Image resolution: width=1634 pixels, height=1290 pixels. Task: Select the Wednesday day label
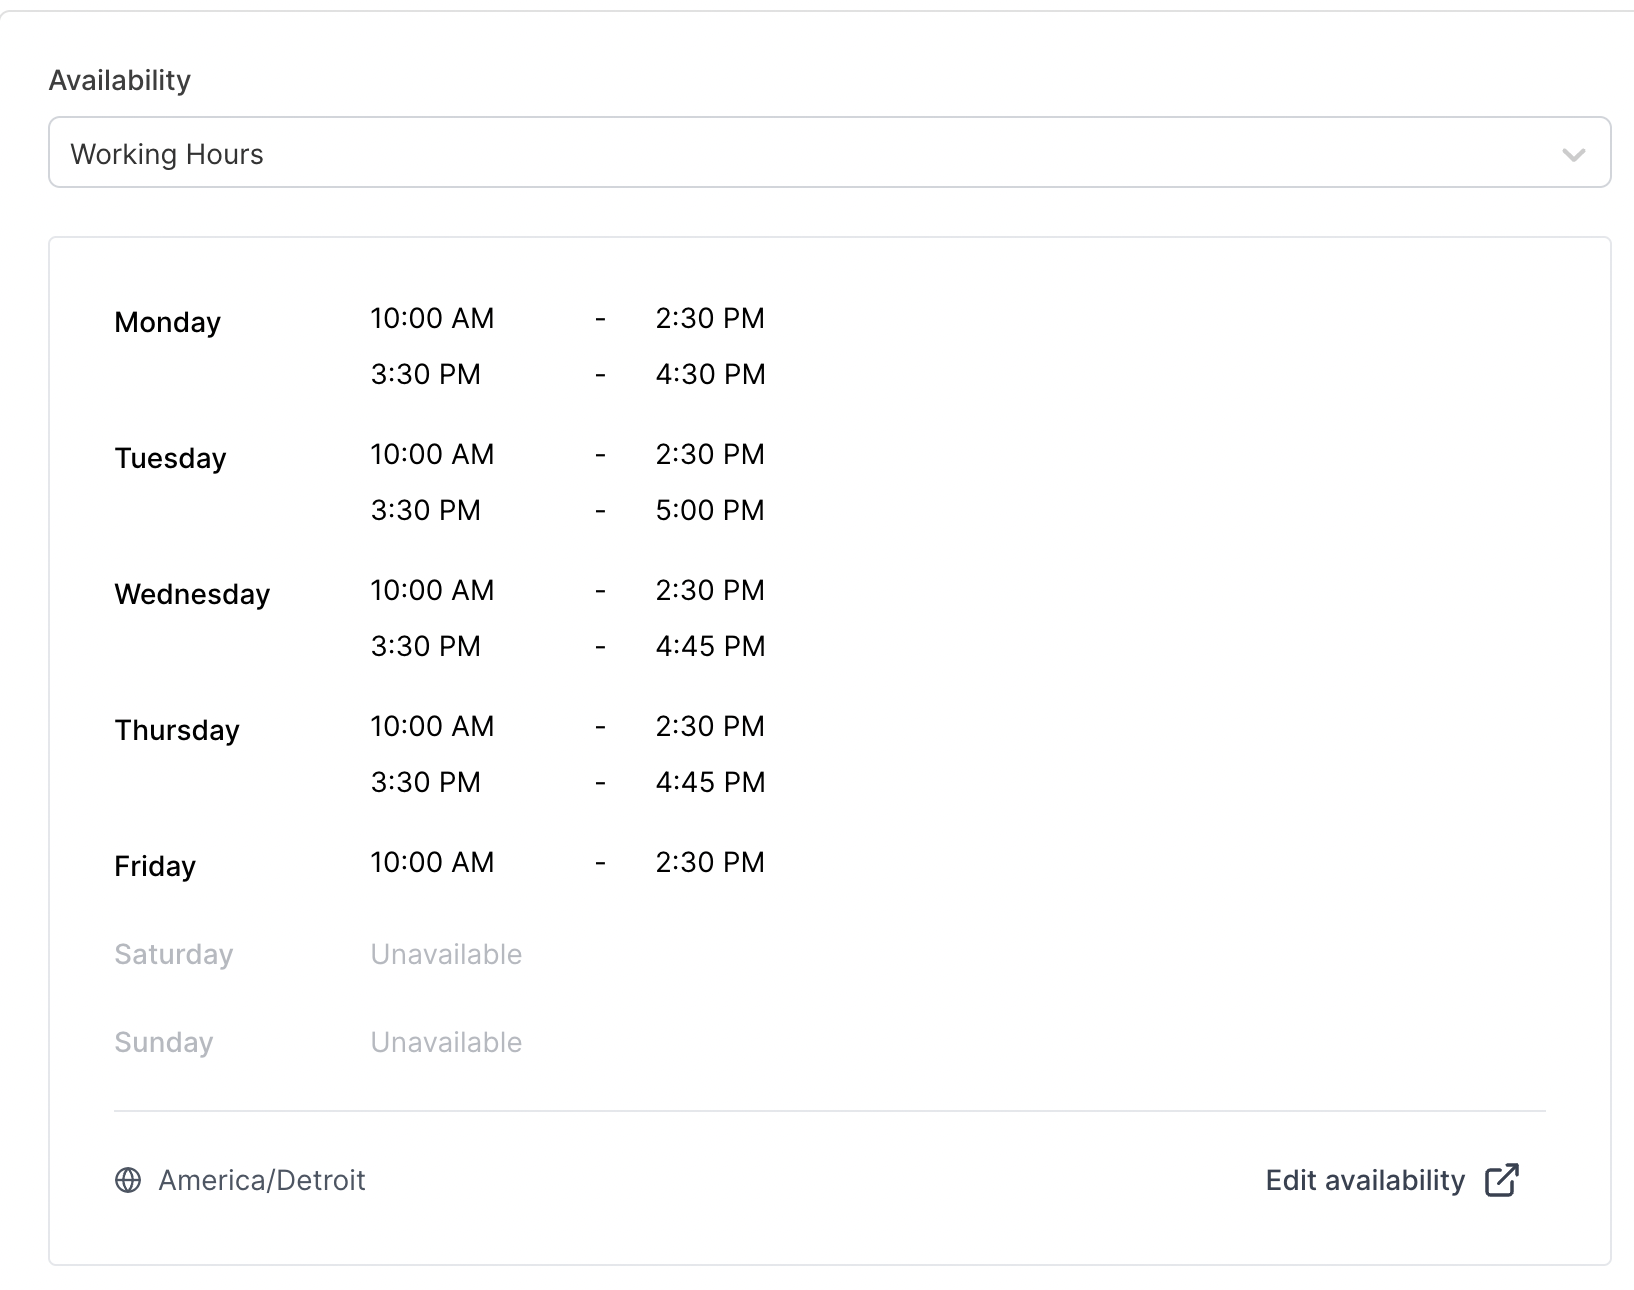point(192,593)
